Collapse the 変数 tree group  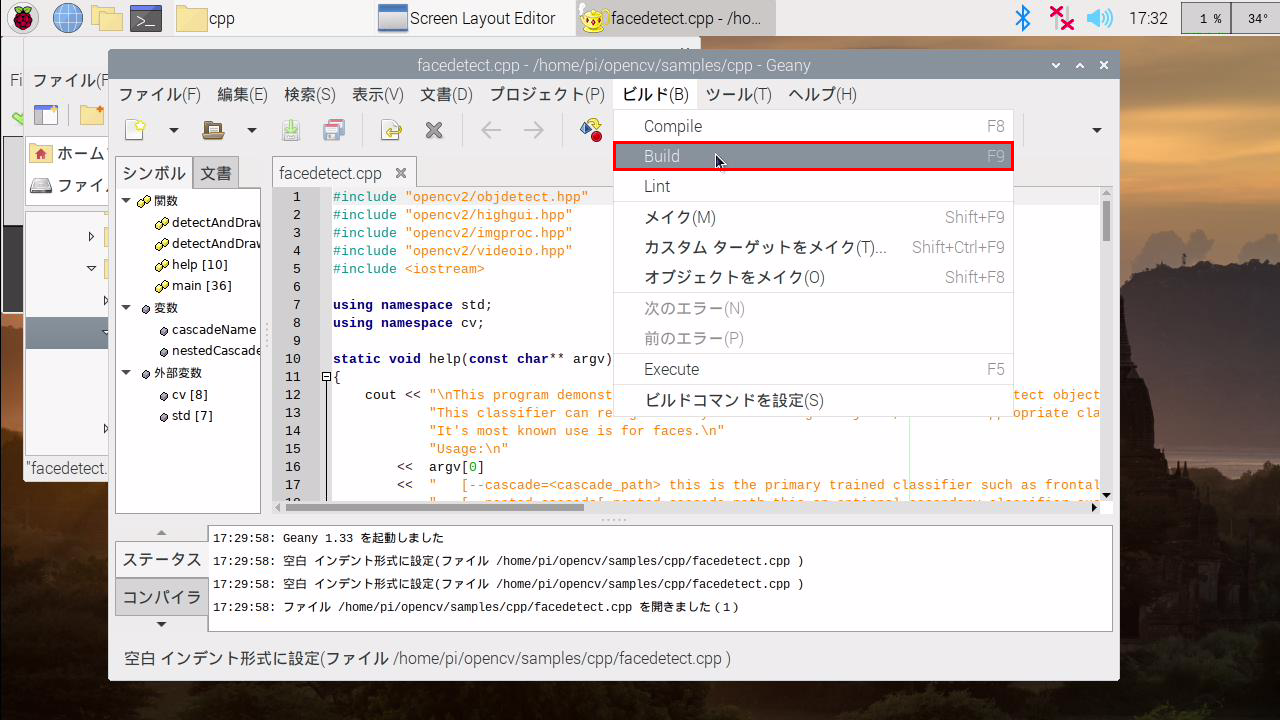(126, 308)
